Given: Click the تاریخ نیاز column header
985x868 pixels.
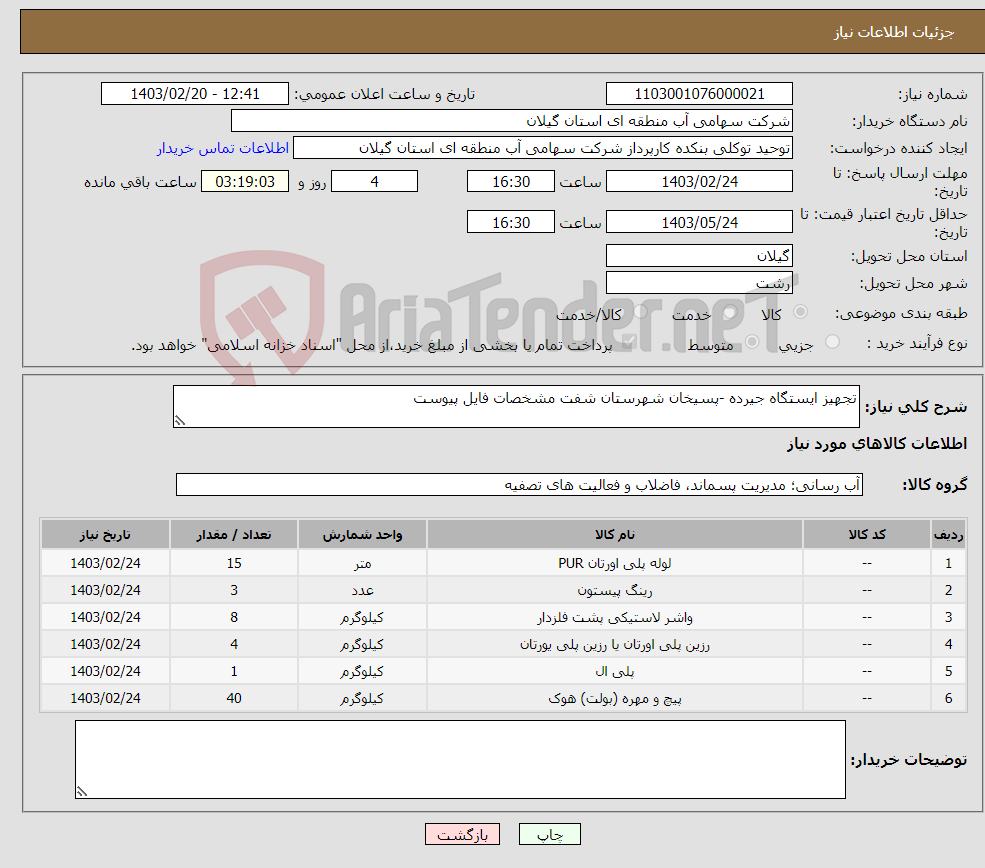Looking at the screenshot, I should (106, 534).
